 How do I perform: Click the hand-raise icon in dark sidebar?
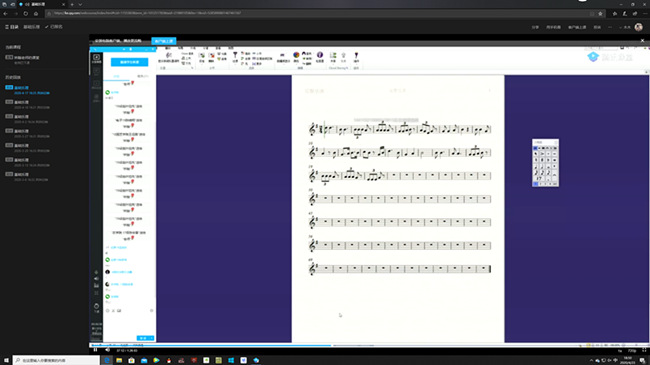[96, 306]
